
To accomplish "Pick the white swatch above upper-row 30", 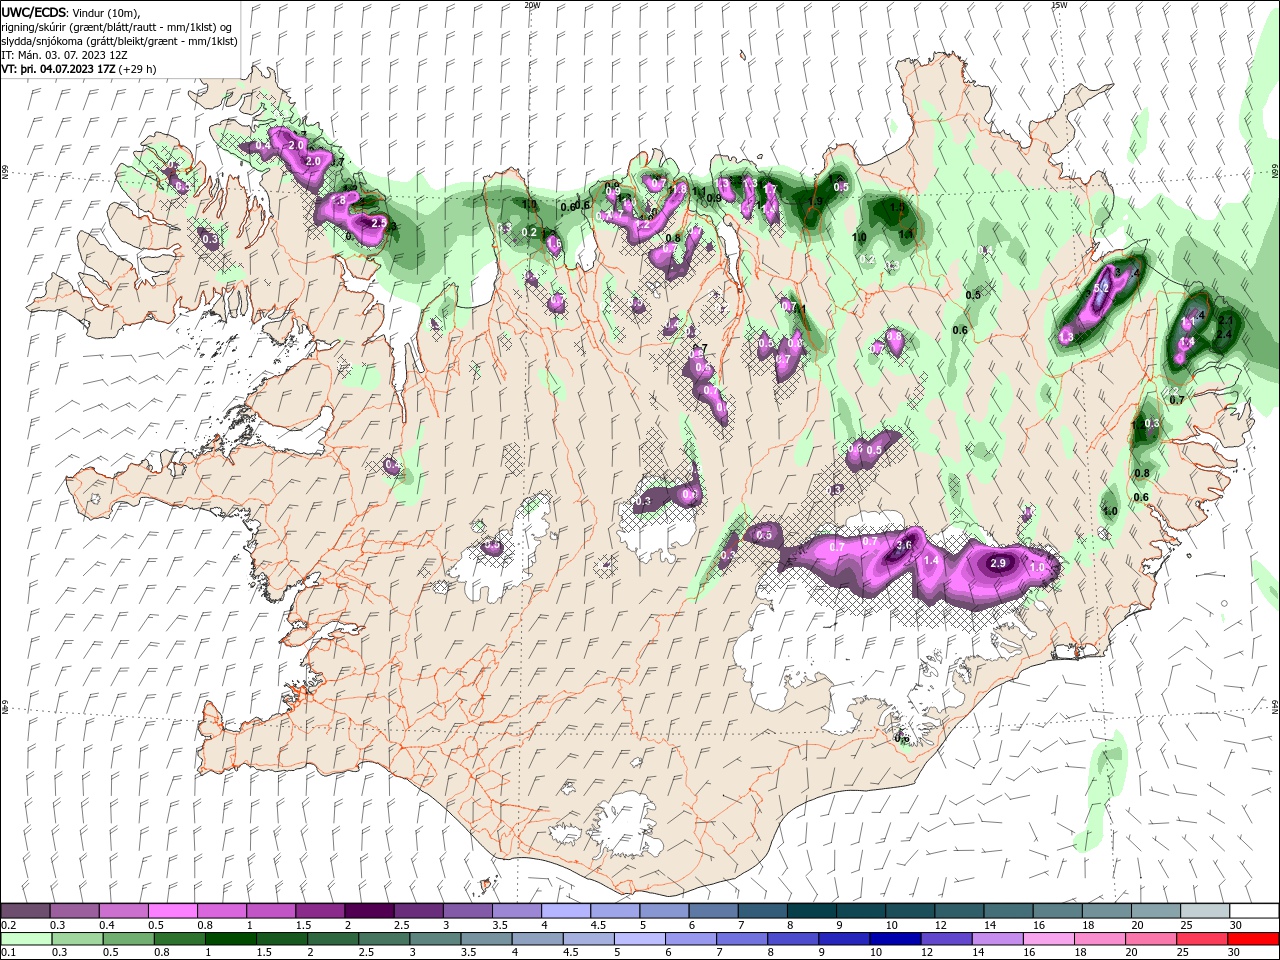I will coord(1254,911).
